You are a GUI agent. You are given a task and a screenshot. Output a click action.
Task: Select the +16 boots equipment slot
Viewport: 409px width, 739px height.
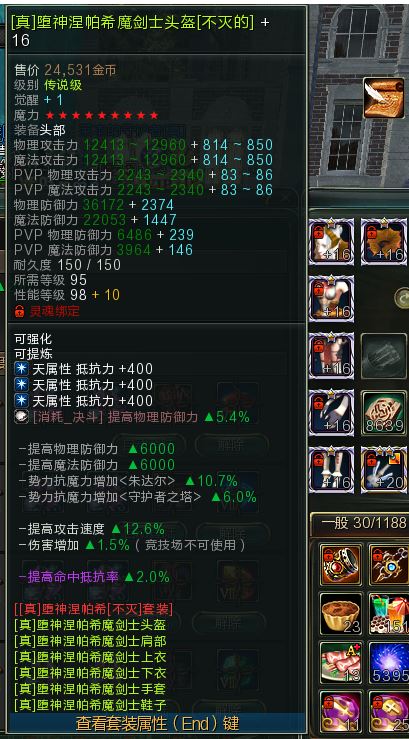pyautogui.click(x=331, y=470)
